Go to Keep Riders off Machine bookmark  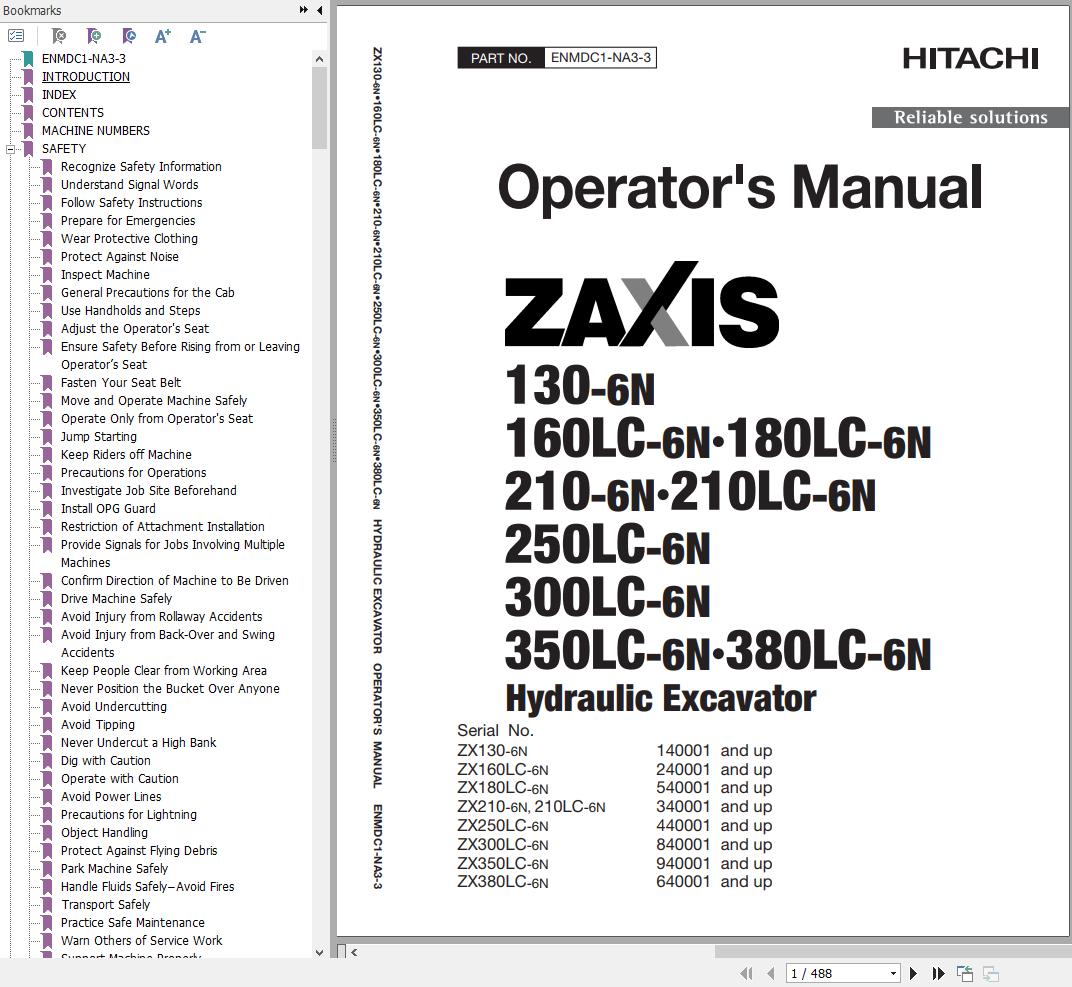point(126,455)
